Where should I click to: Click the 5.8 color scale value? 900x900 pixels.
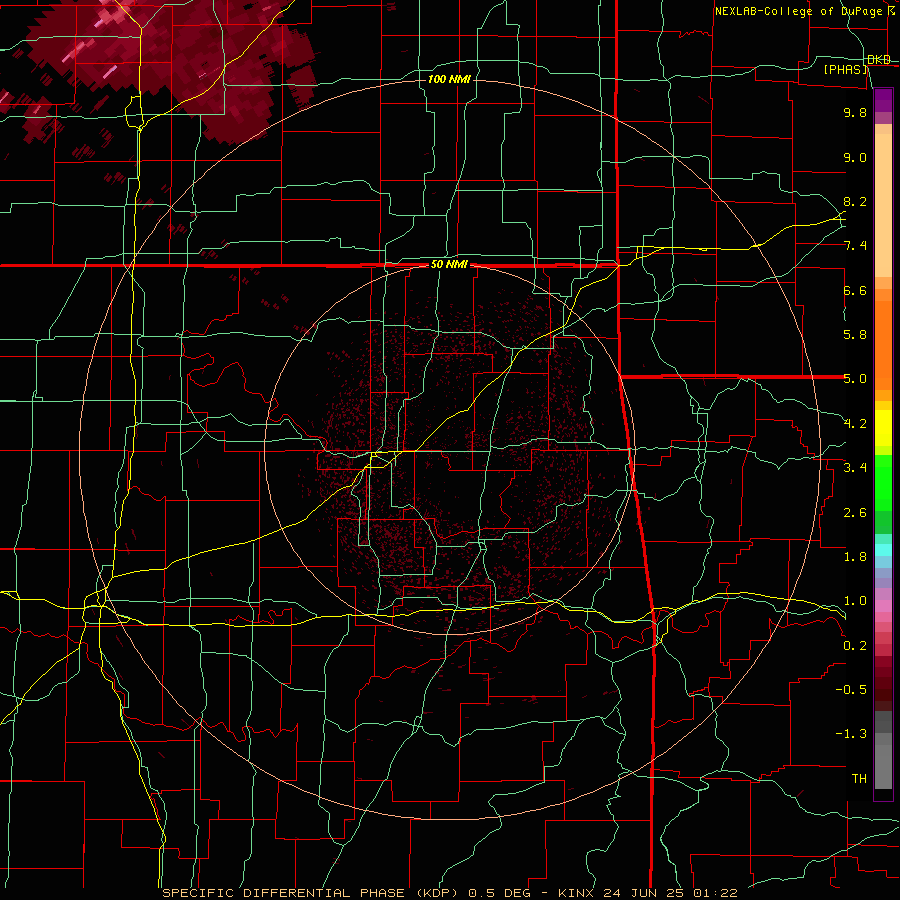point(855,335)
